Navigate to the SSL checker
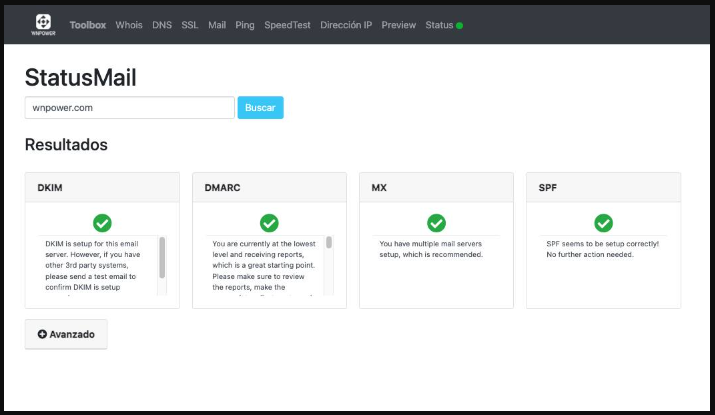This screenshot has width=715, height=415. pos(190,25)
